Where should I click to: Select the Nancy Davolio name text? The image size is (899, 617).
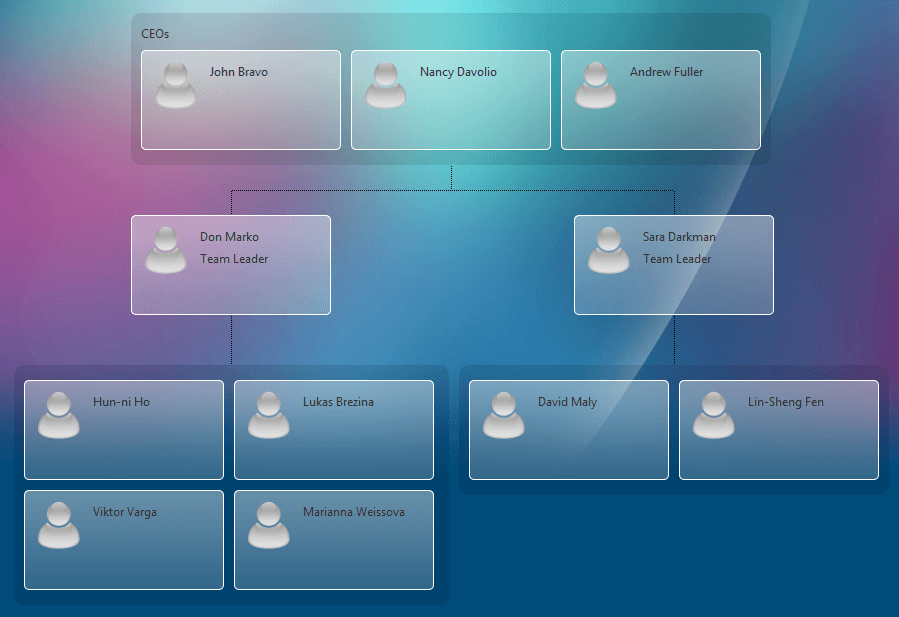[458, 72]
